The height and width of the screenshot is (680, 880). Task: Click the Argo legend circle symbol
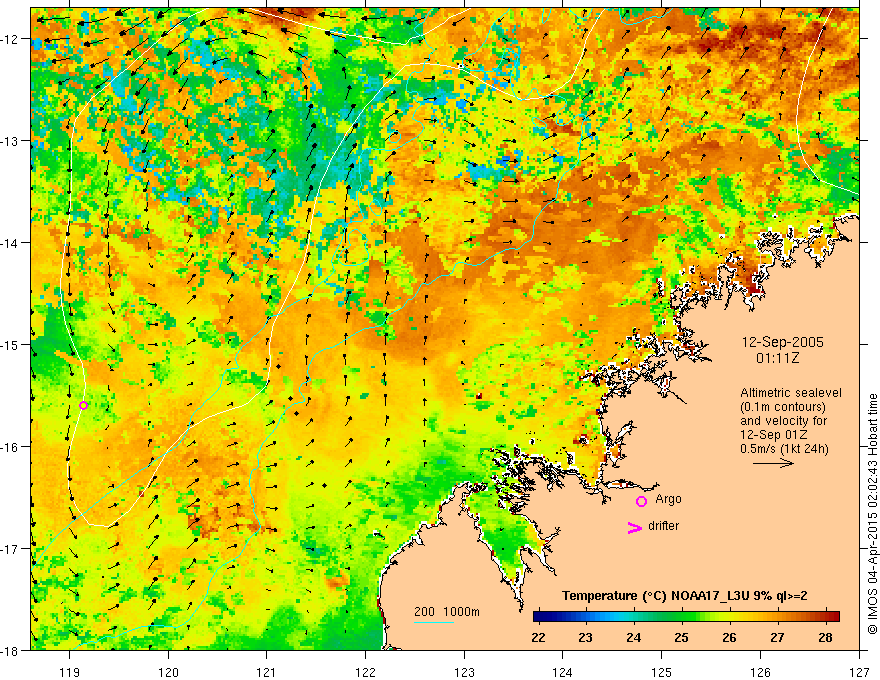[641, 501]
